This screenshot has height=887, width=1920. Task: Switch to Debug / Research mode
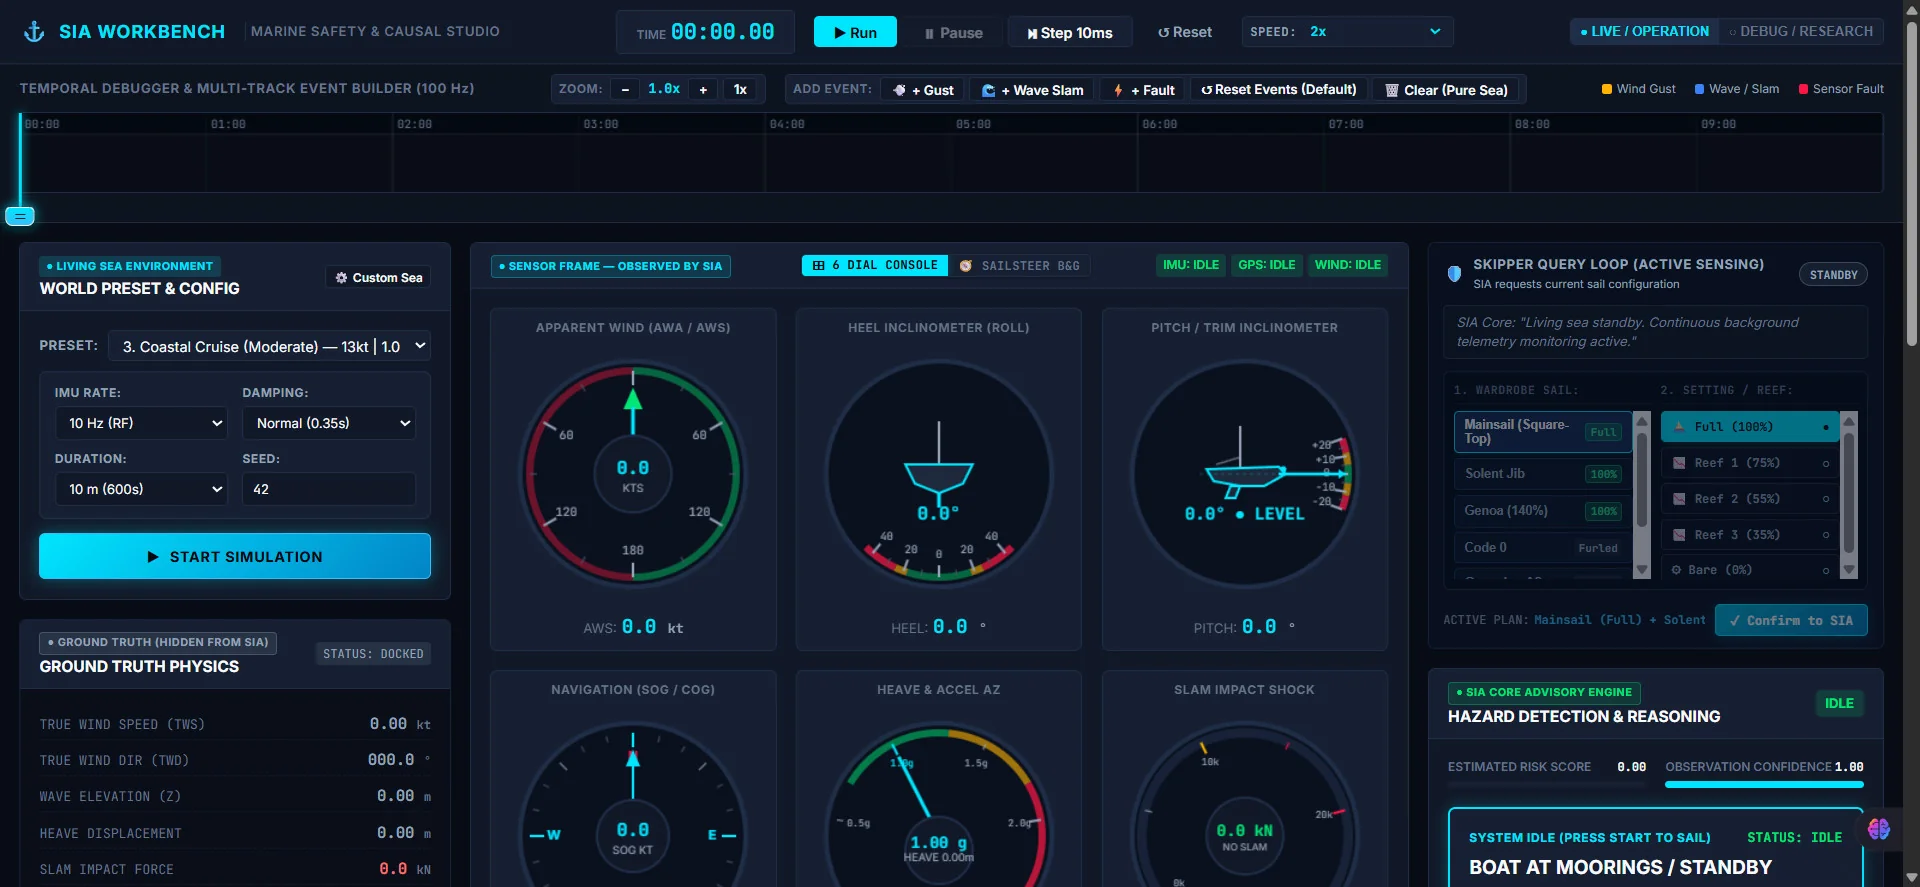point(1801,32)
